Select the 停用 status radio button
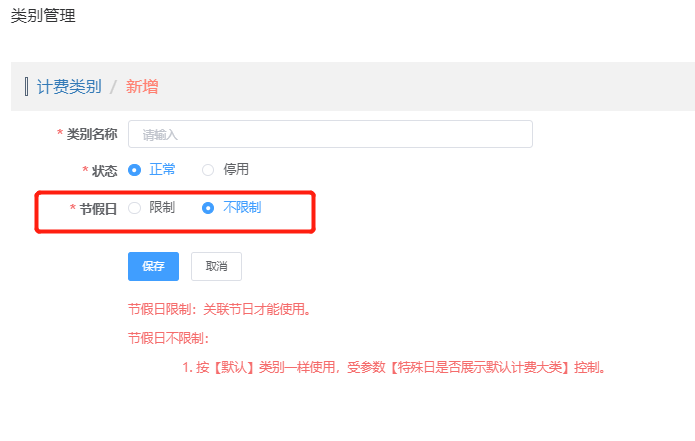This screenshot has height=441, width=695. click(208, 170)
